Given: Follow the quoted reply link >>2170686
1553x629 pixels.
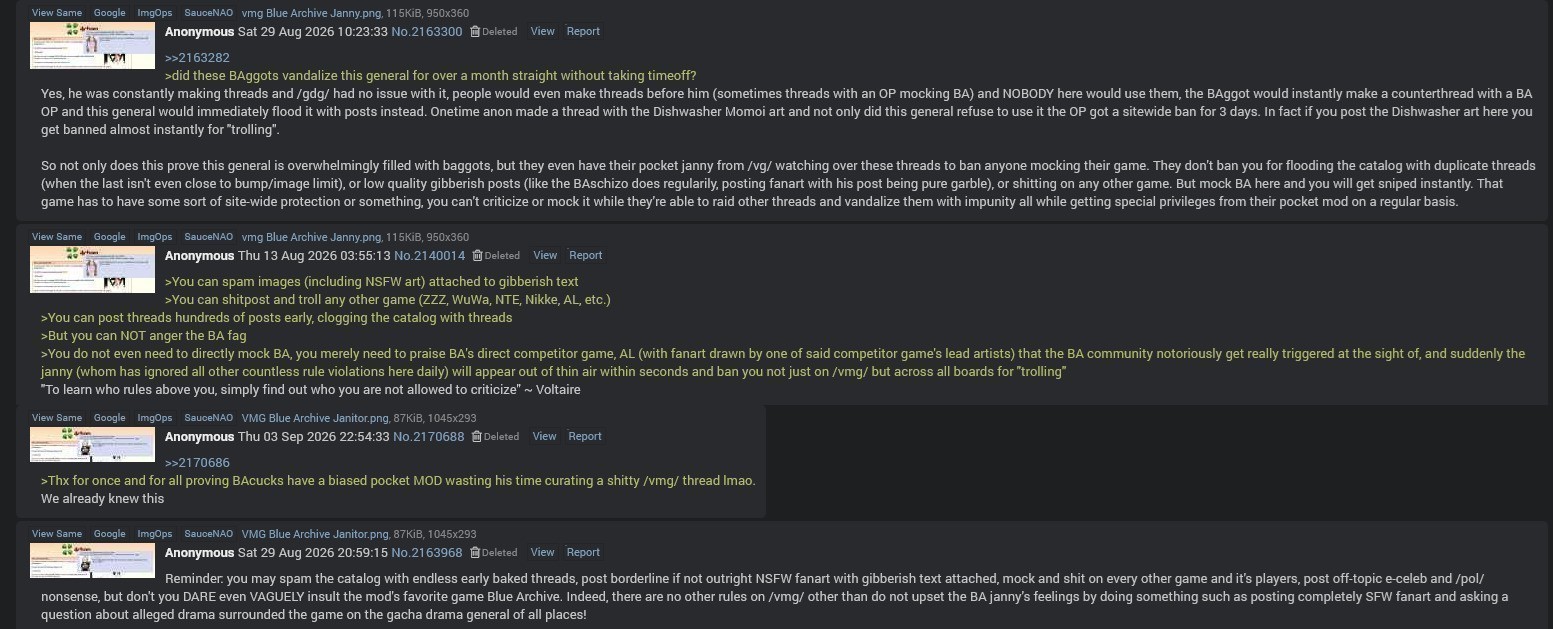Looking at the screenshot, I should coord(197,463).
